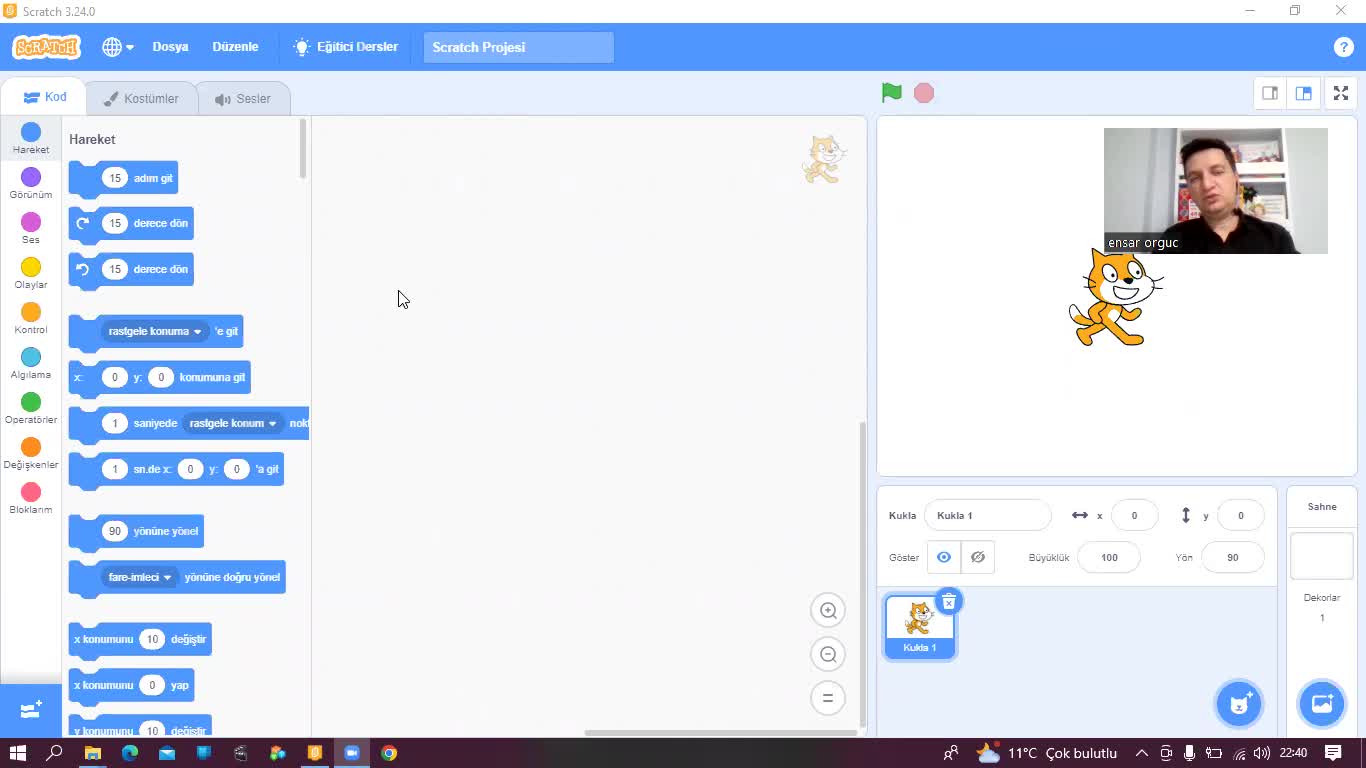Viewport: 1366px width, 768px height.
Task: Zoom in the code workspace
Action: tap(828, 610)
